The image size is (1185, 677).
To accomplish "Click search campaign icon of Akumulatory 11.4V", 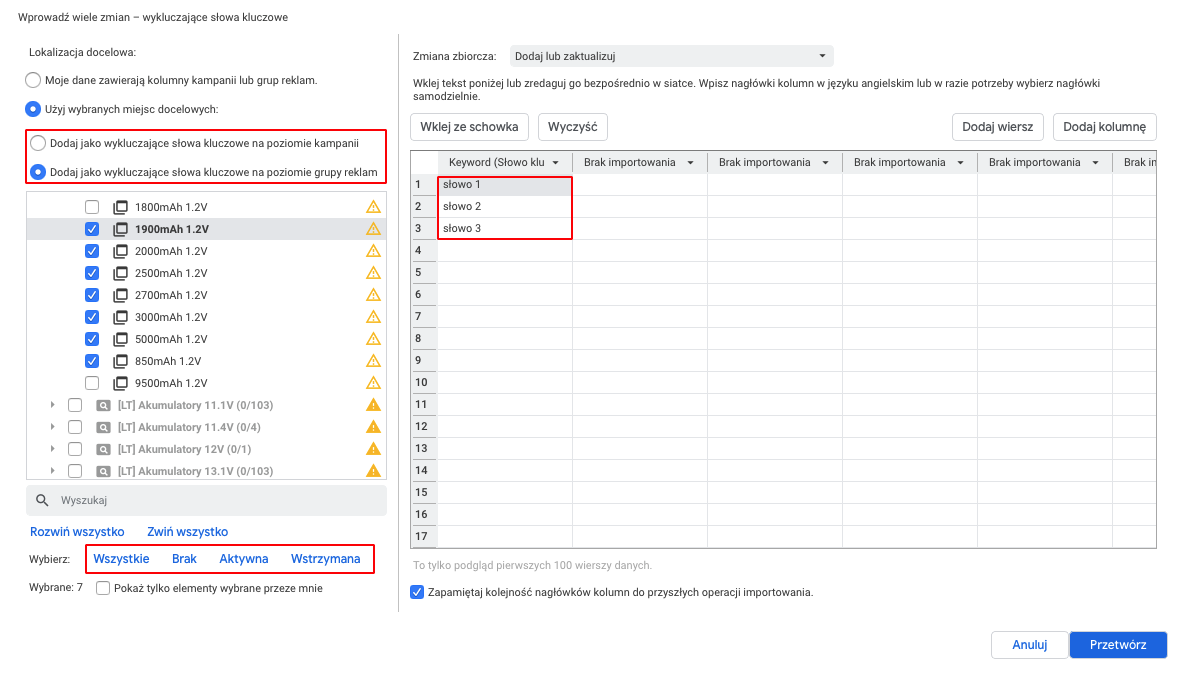I will click(x=104, y=428).
